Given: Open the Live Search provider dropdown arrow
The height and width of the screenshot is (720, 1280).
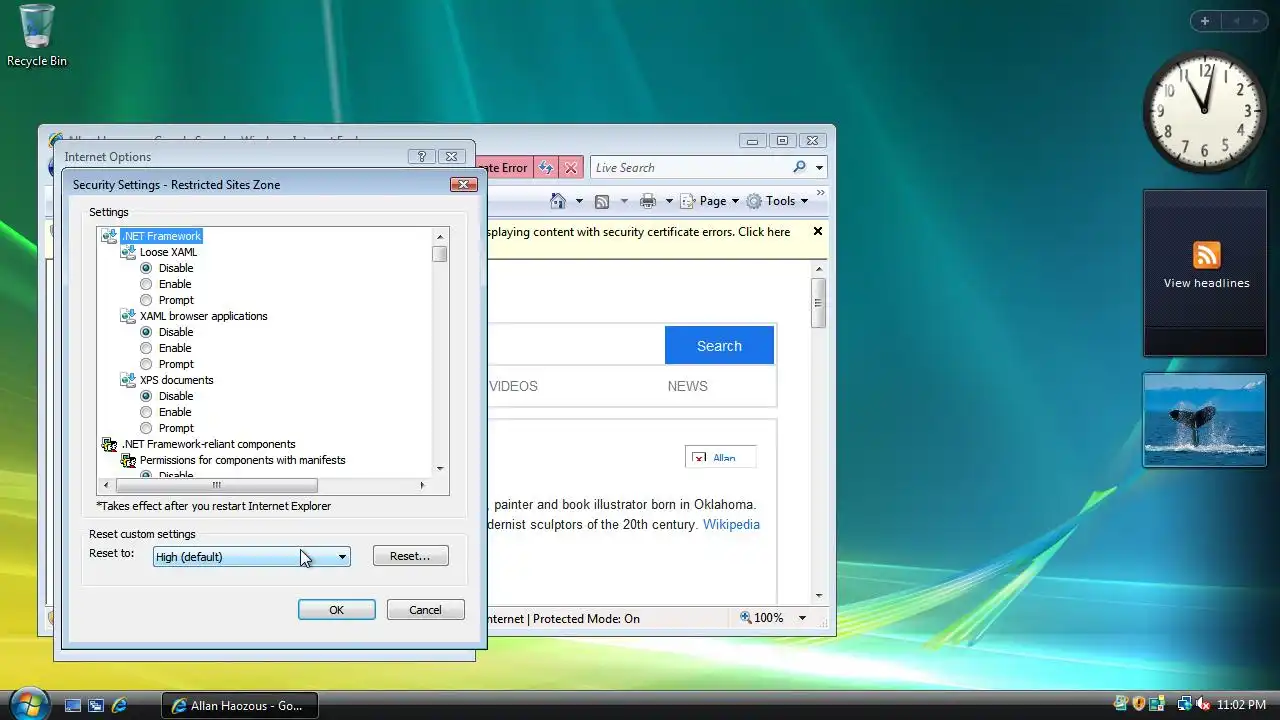Looking at the screenshot, I should coord(819,168).
